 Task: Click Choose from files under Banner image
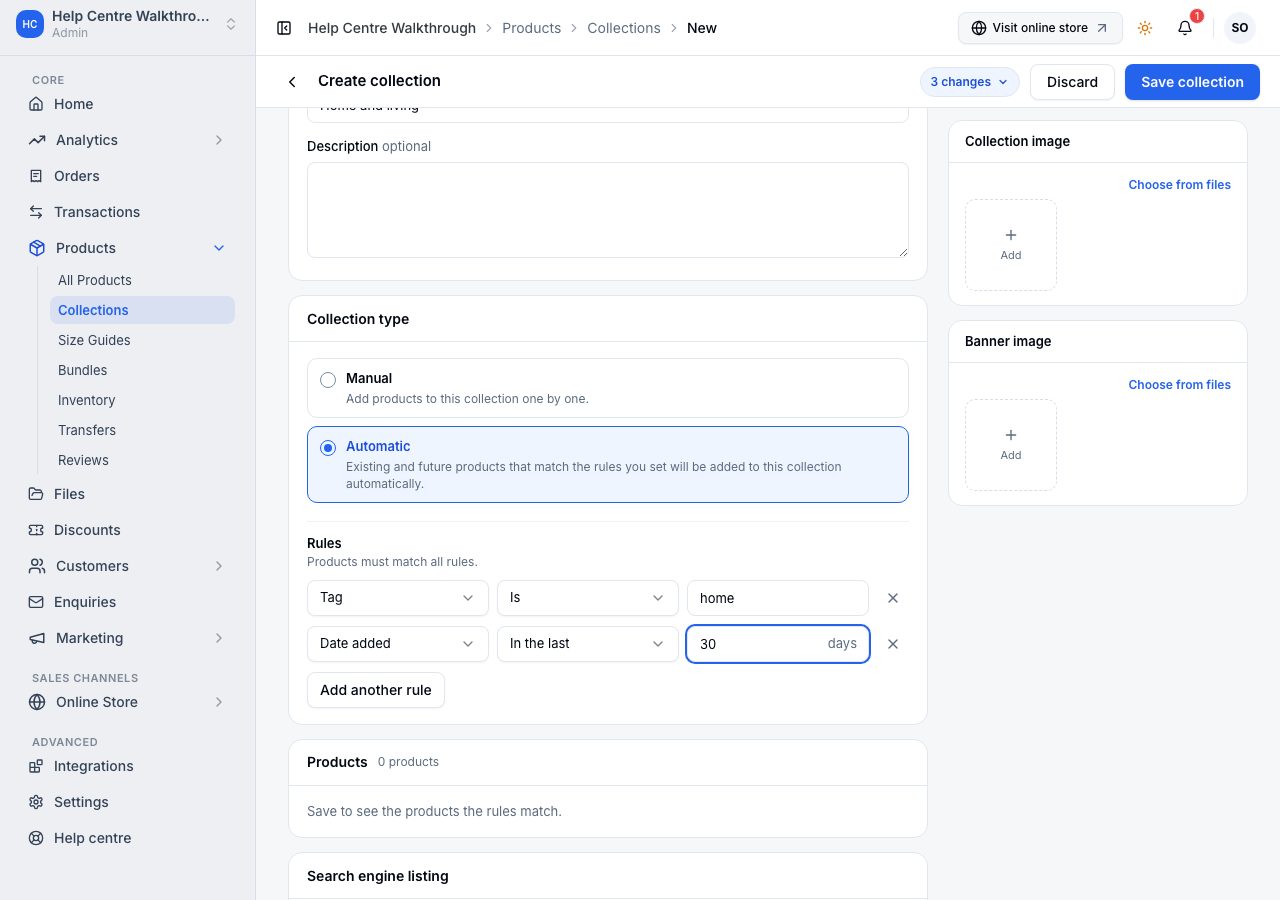click(1179, 385)
